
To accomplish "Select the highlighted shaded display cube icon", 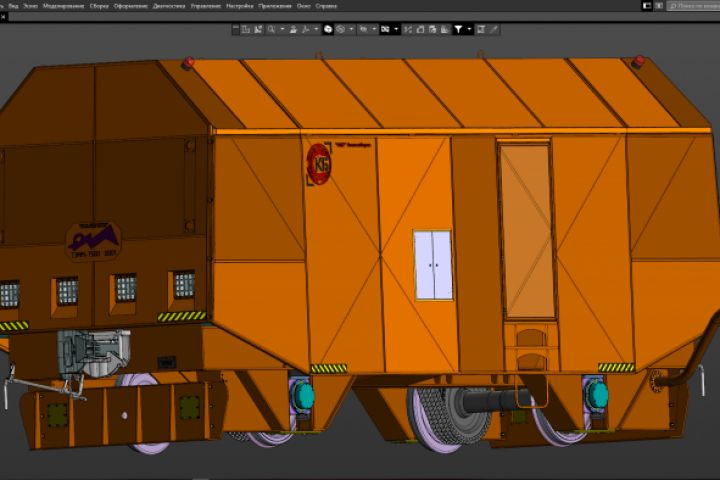I will (x=328, y=29).
